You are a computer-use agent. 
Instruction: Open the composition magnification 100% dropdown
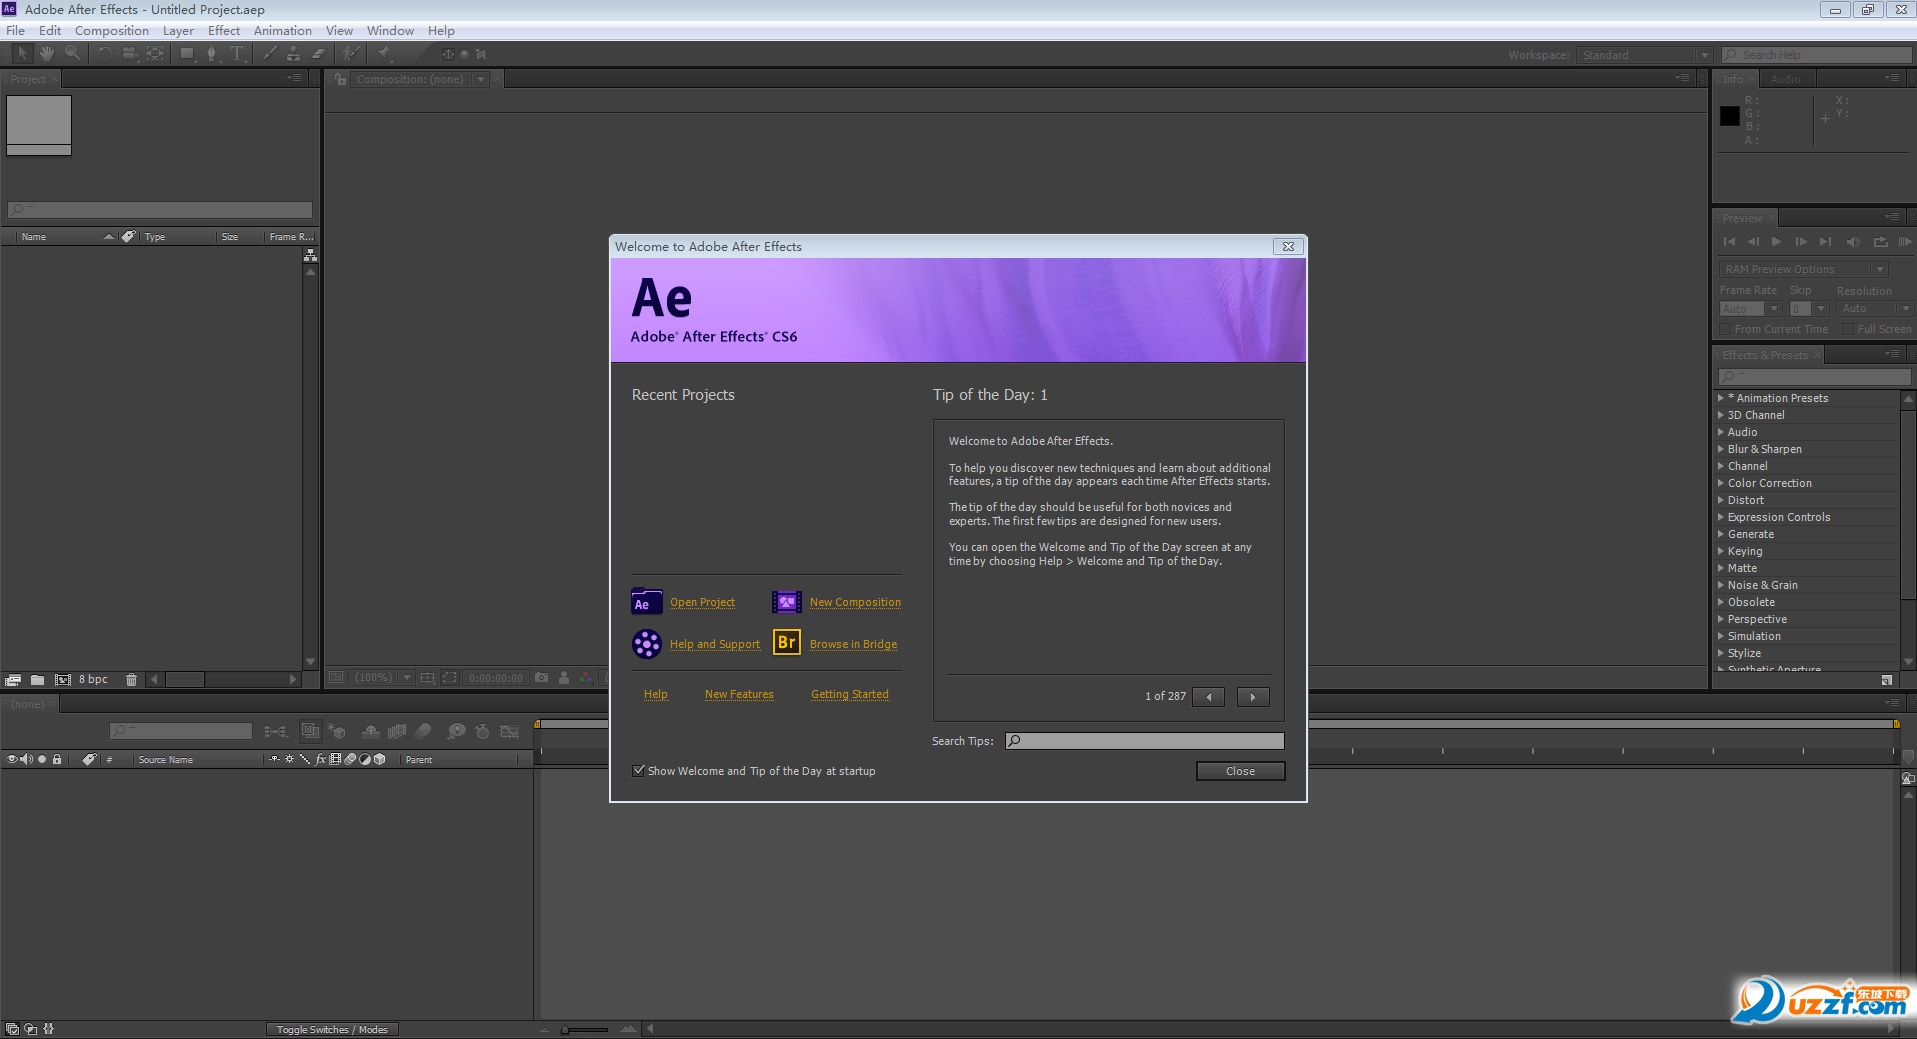coord(382,678)
